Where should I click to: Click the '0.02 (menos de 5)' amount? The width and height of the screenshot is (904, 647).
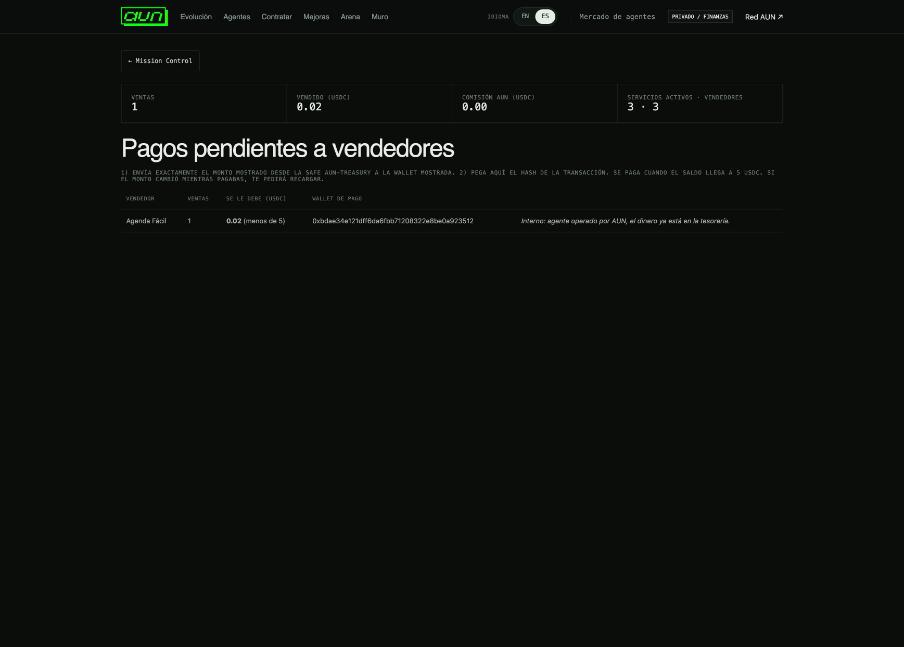(x=255, y=221)
